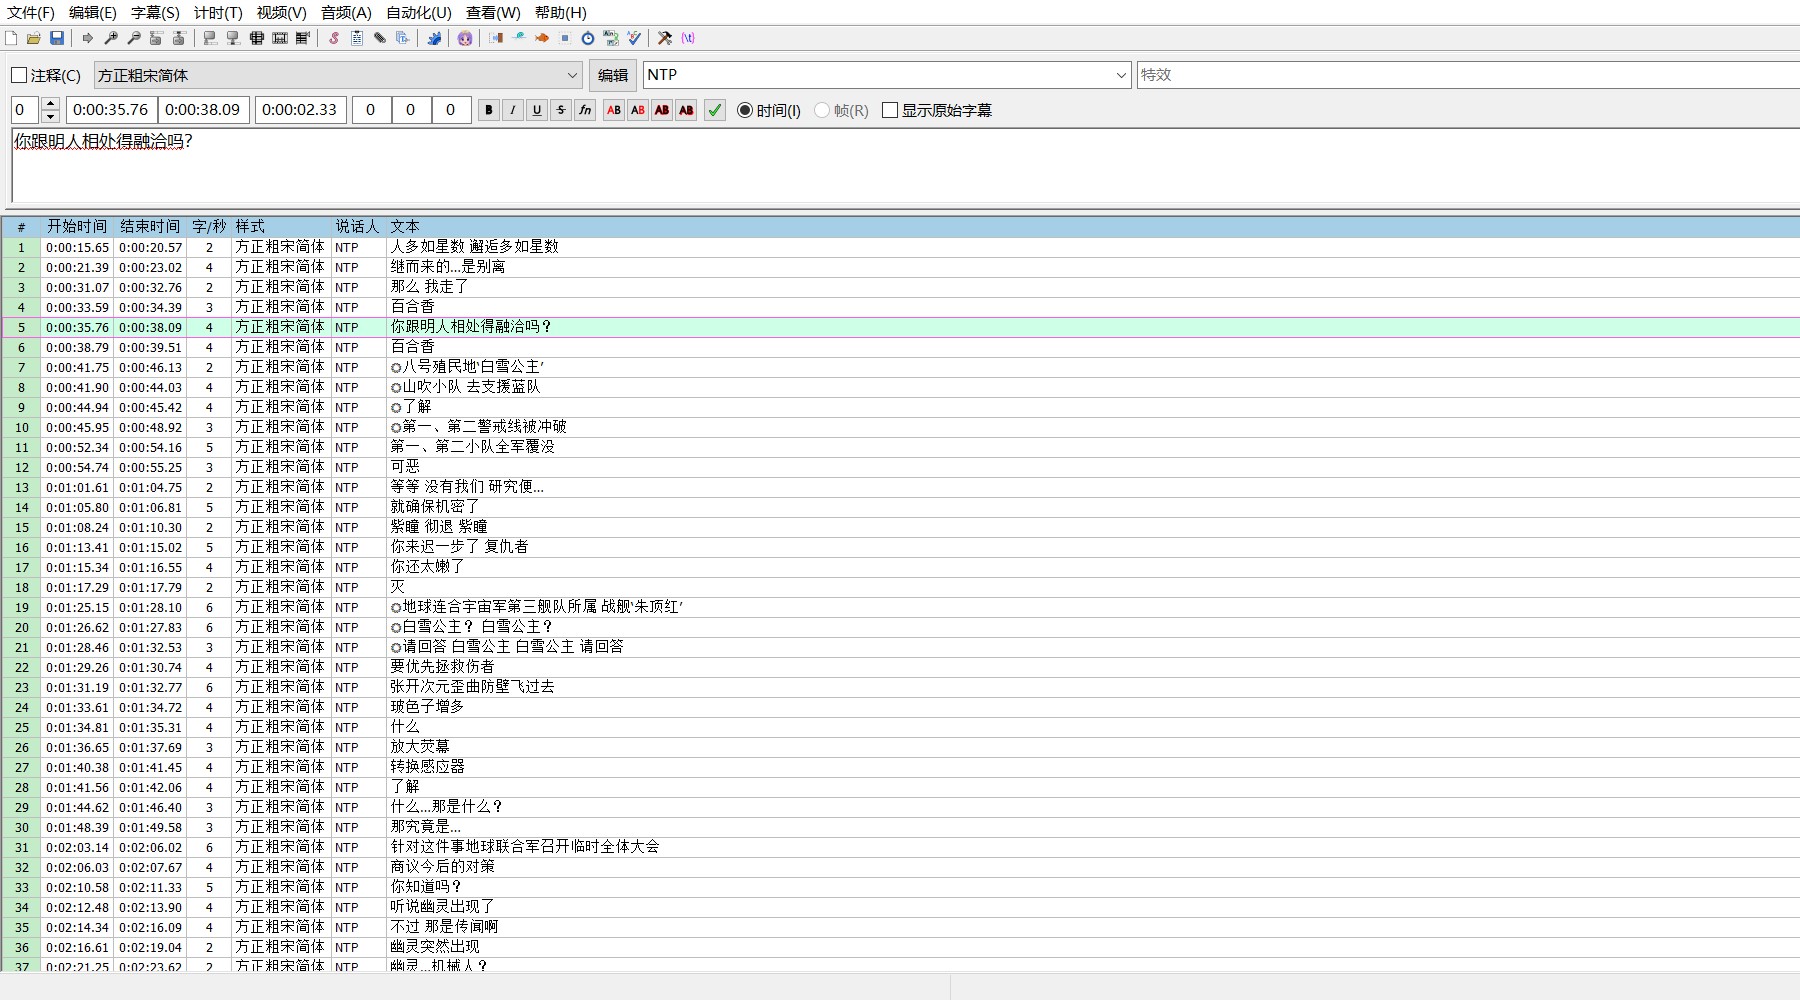
Task: Open Timing Post-Processor clock icon
Action: [x=588, y=38]
